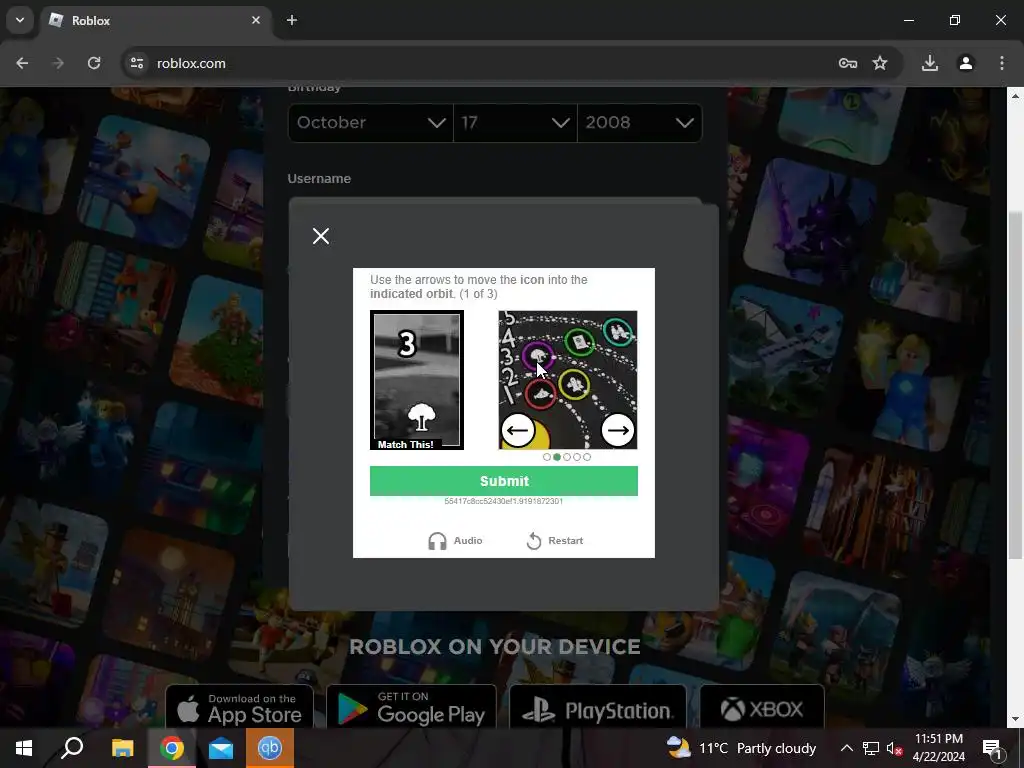This screenshot has width=1024, height=768.
Task: Go forward in browser history
Action: 58,63
